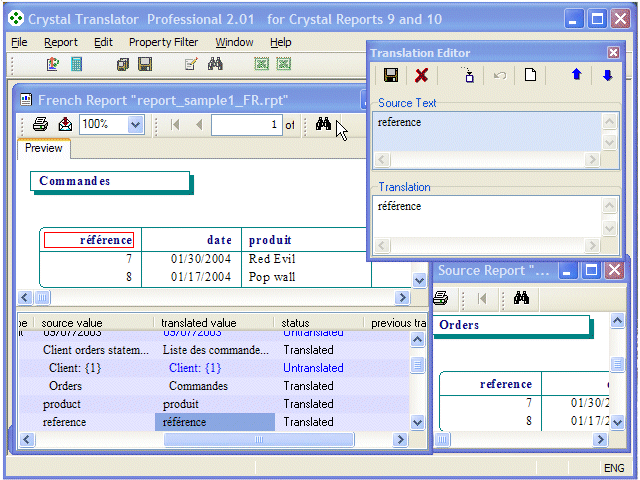Click the export icon in French Report toolbar
Viewport: 640px width, 480px height.
[65, 124]
